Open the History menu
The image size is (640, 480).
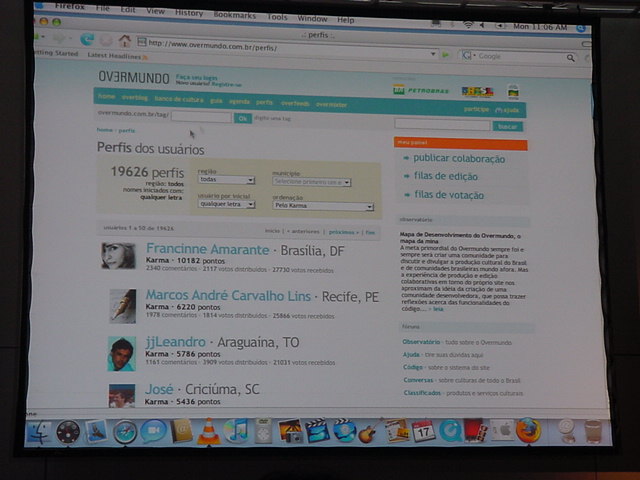tap(189, 13)
